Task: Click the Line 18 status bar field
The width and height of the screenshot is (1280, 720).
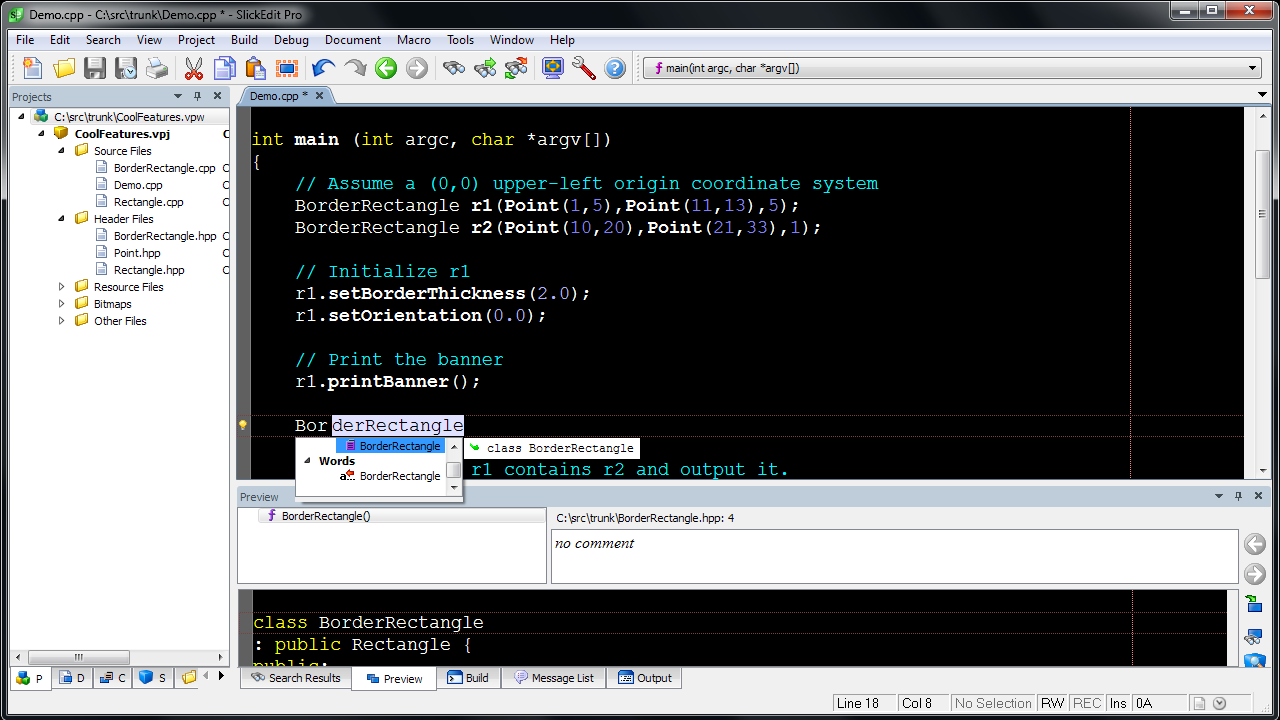Action: click(x=862, y=703)
